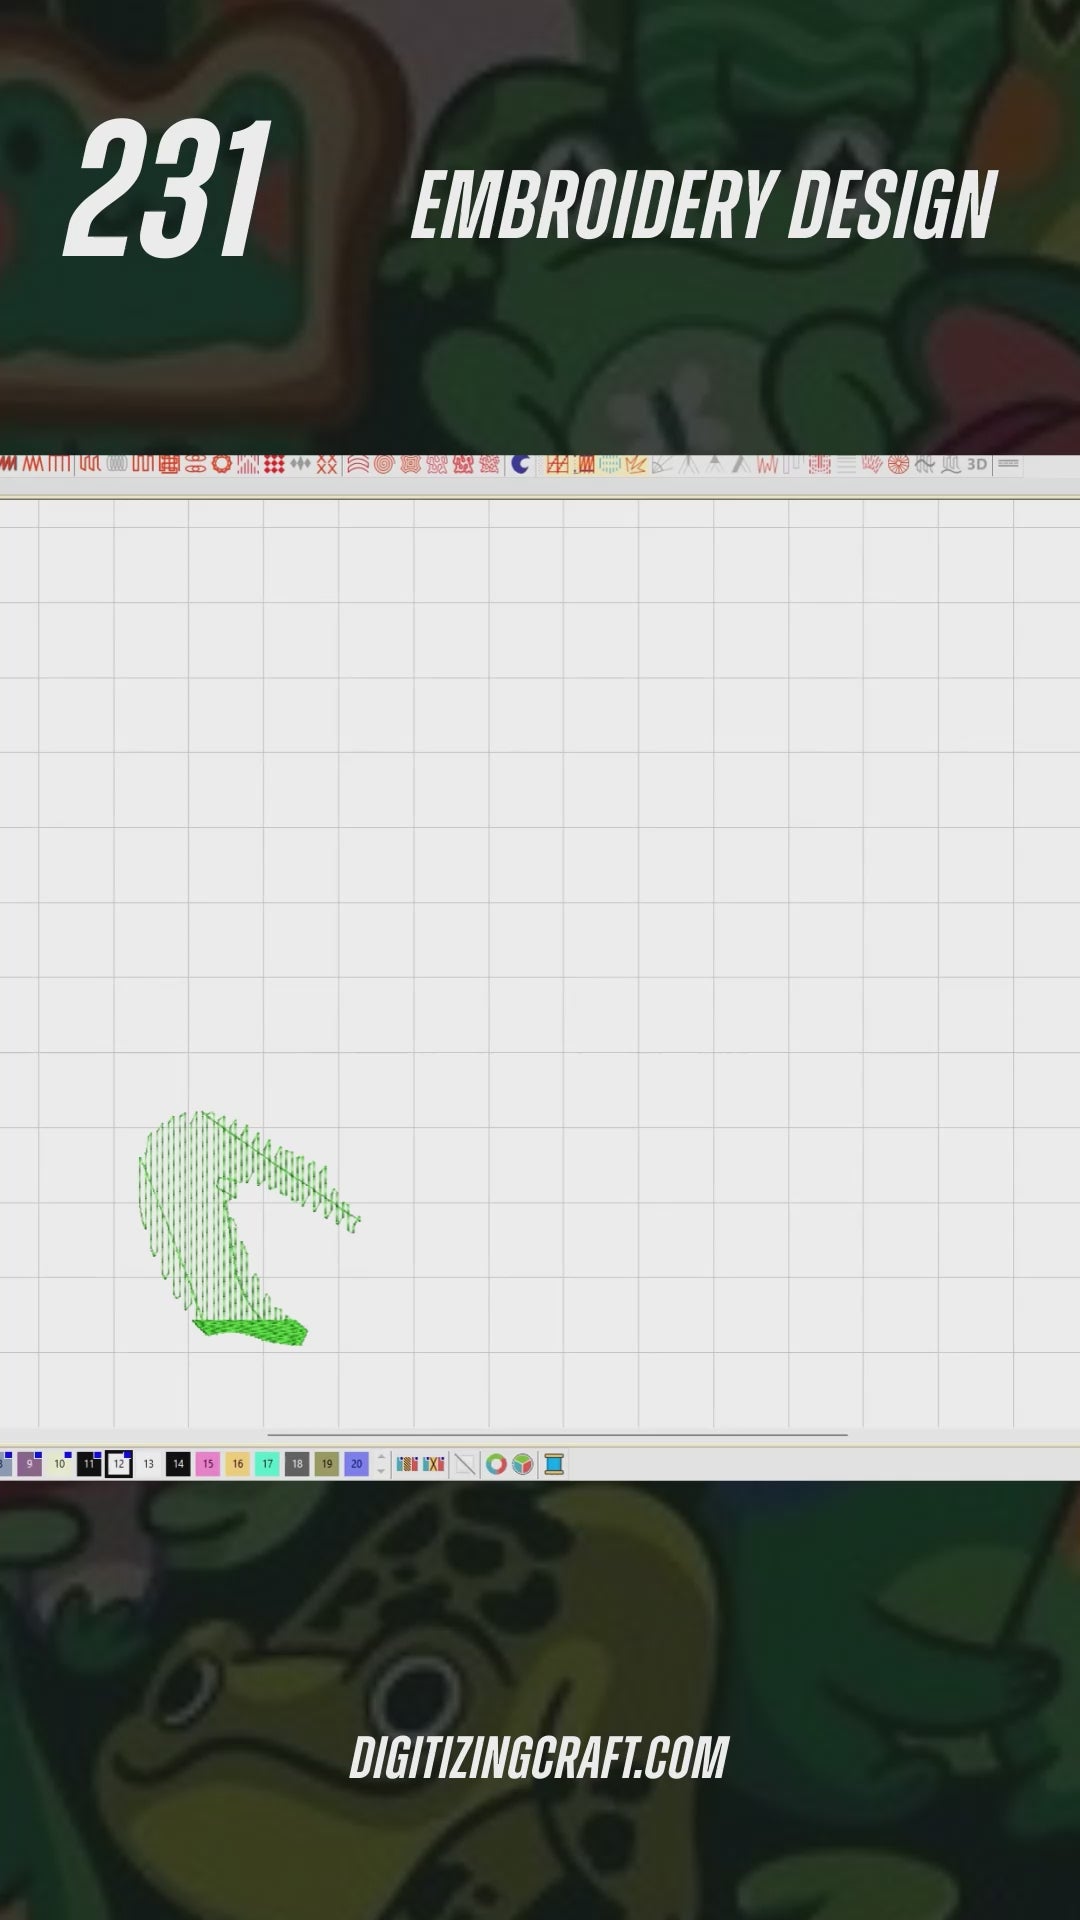Open the thread colors chart icon
This screenshot has height=1920, width=1080.
click(407, 1464)
